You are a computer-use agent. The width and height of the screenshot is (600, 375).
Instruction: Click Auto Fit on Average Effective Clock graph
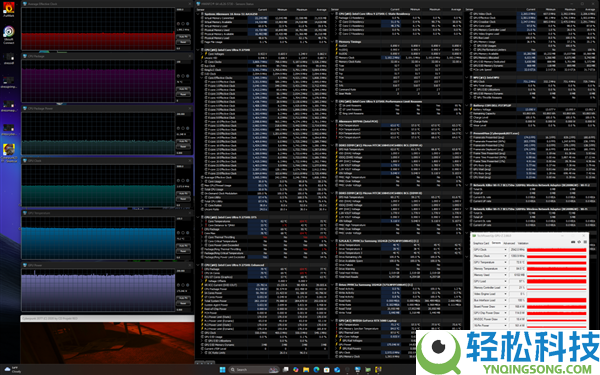pyautogui.click(x=183, y=37)
